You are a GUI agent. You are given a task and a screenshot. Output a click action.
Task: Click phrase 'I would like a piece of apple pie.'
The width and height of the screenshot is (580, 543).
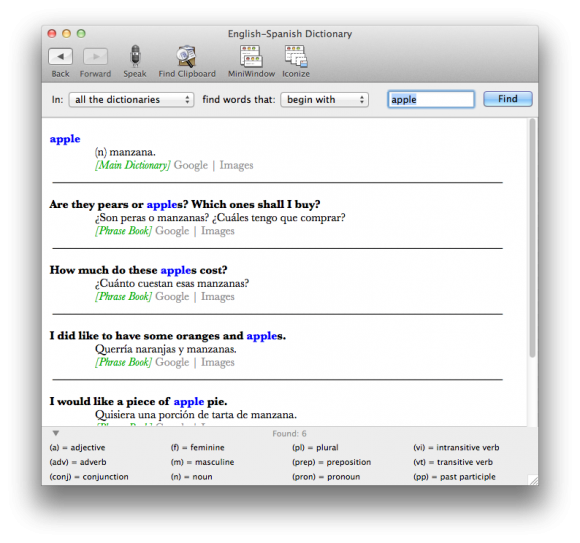pos(138,401)
